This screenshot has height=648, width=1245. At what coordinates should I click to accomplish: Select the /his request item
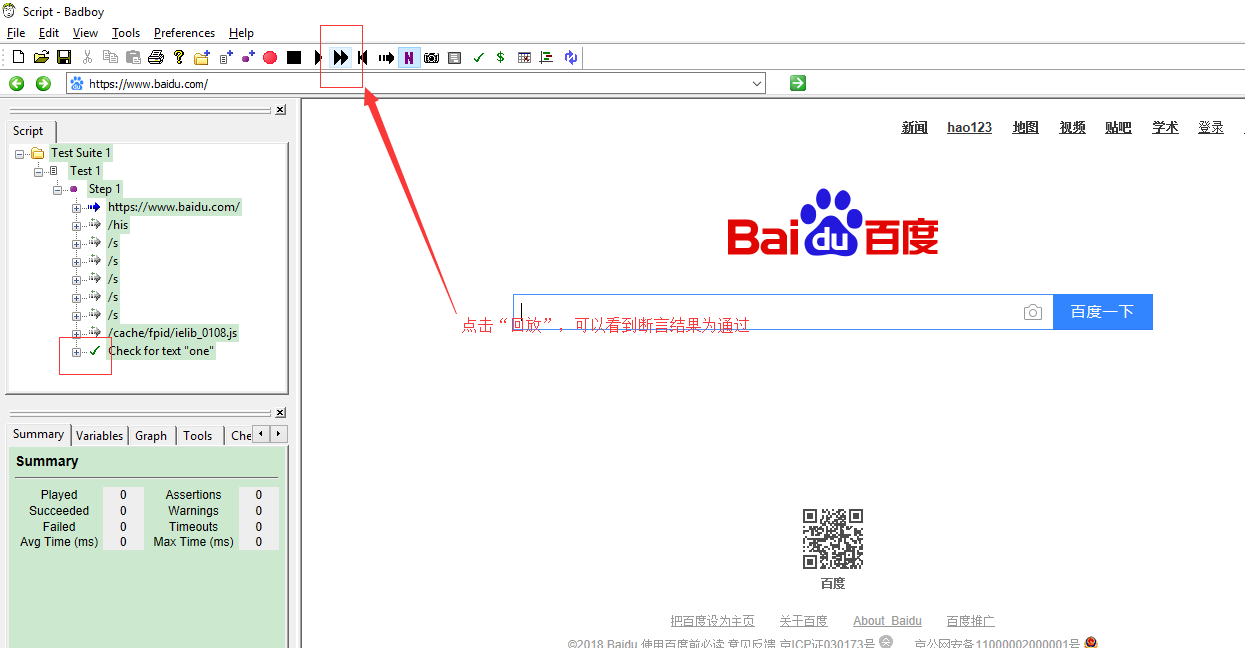[x=118, y=225]
